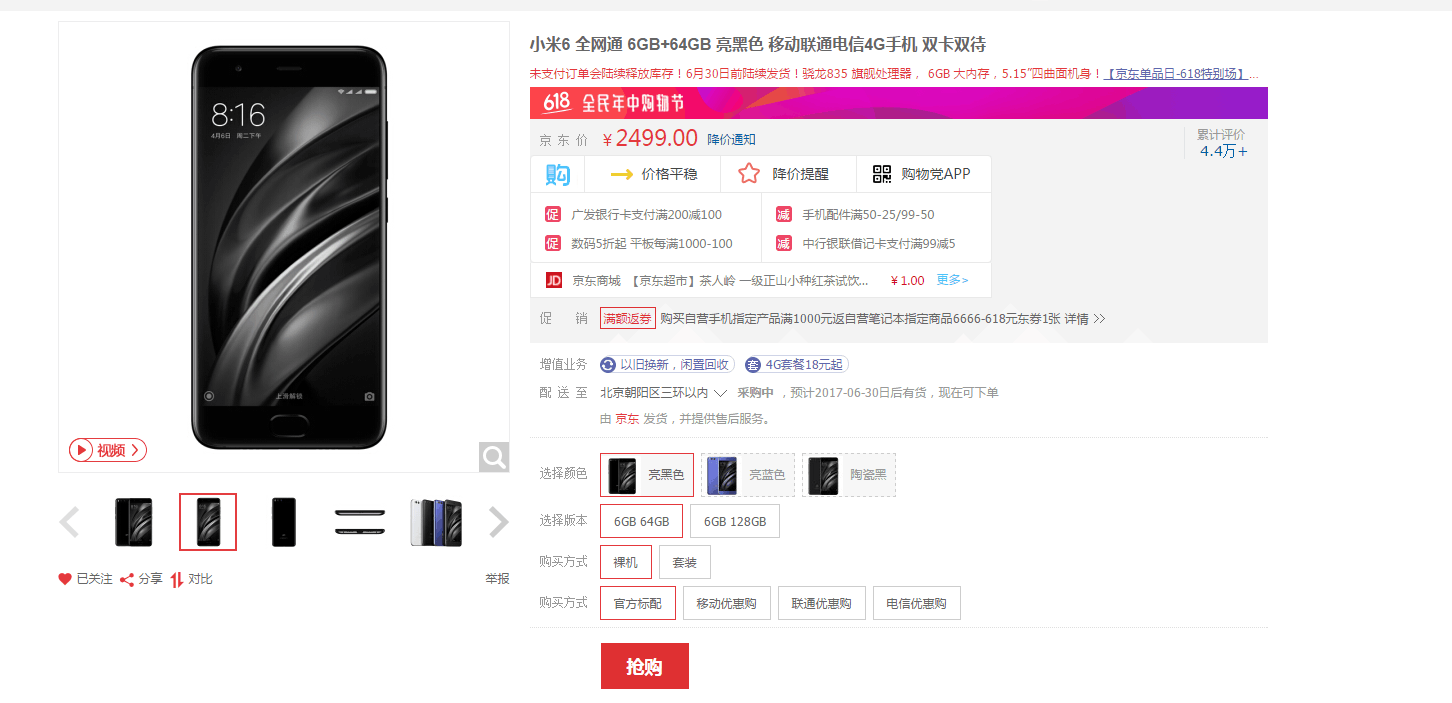Open the 购物党APP QR code icon
The width and height of the screenshot is (1452, 703).
tap(882, 174)
